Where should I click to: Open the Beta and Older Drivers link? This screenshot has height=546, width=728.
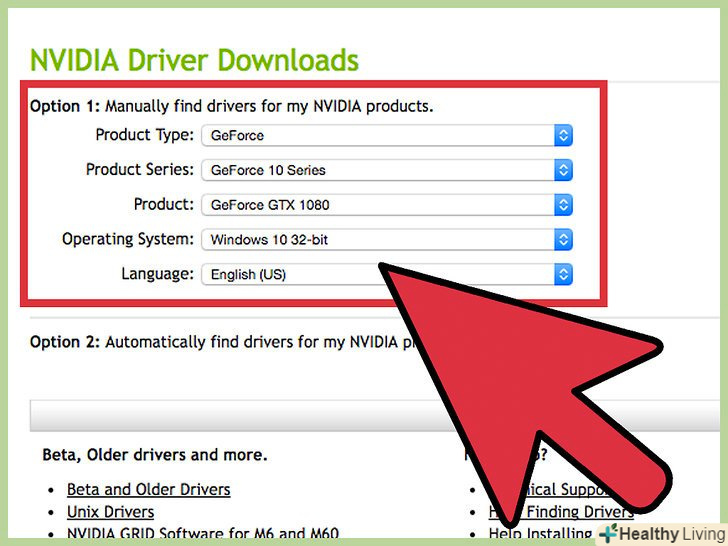click(x=149, y=489)
